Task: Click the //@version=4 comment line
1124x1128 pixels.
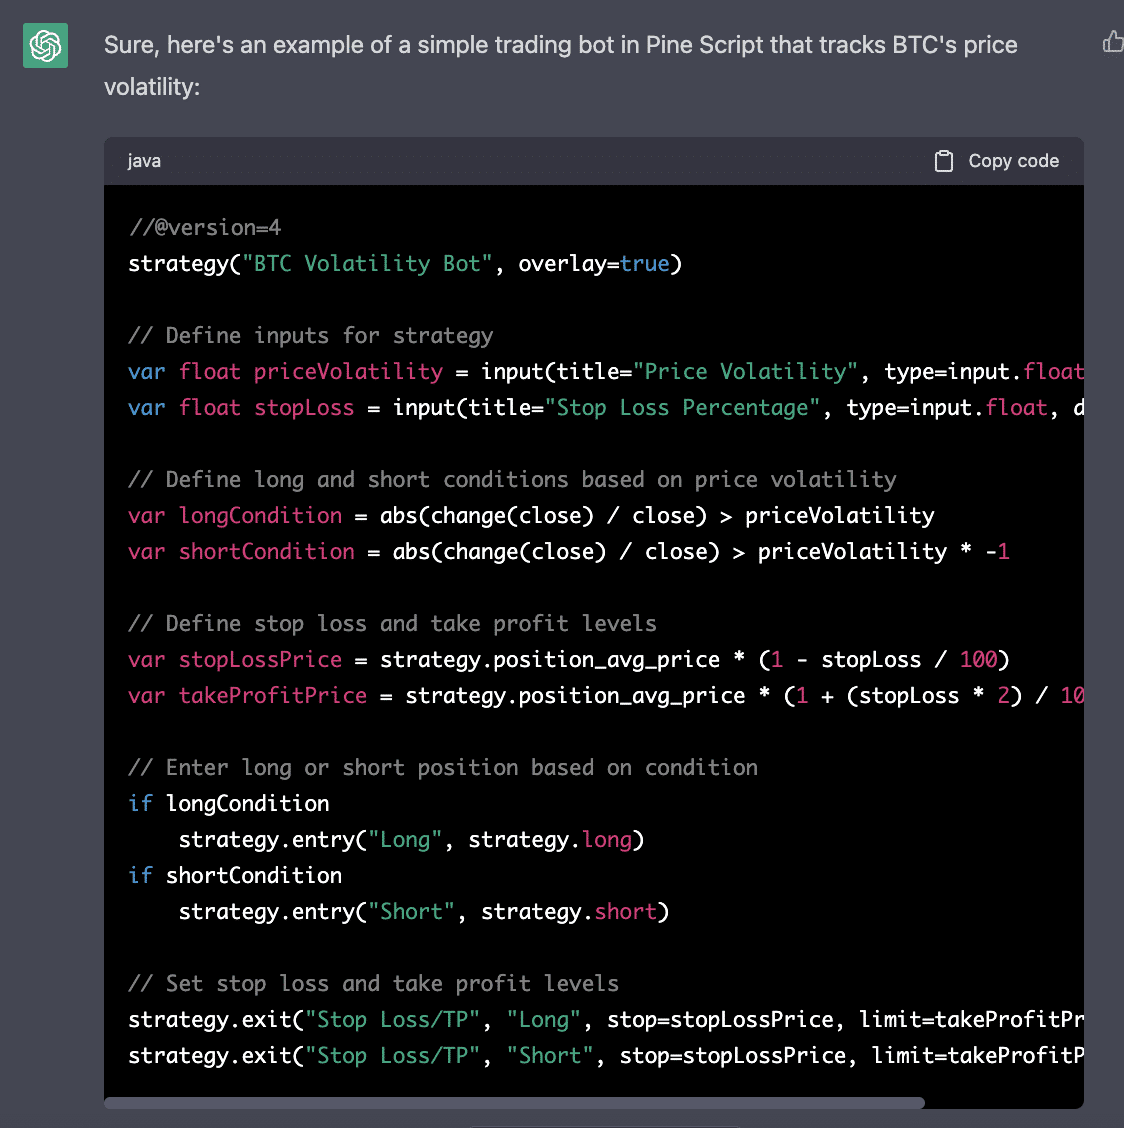Action: 205,228
